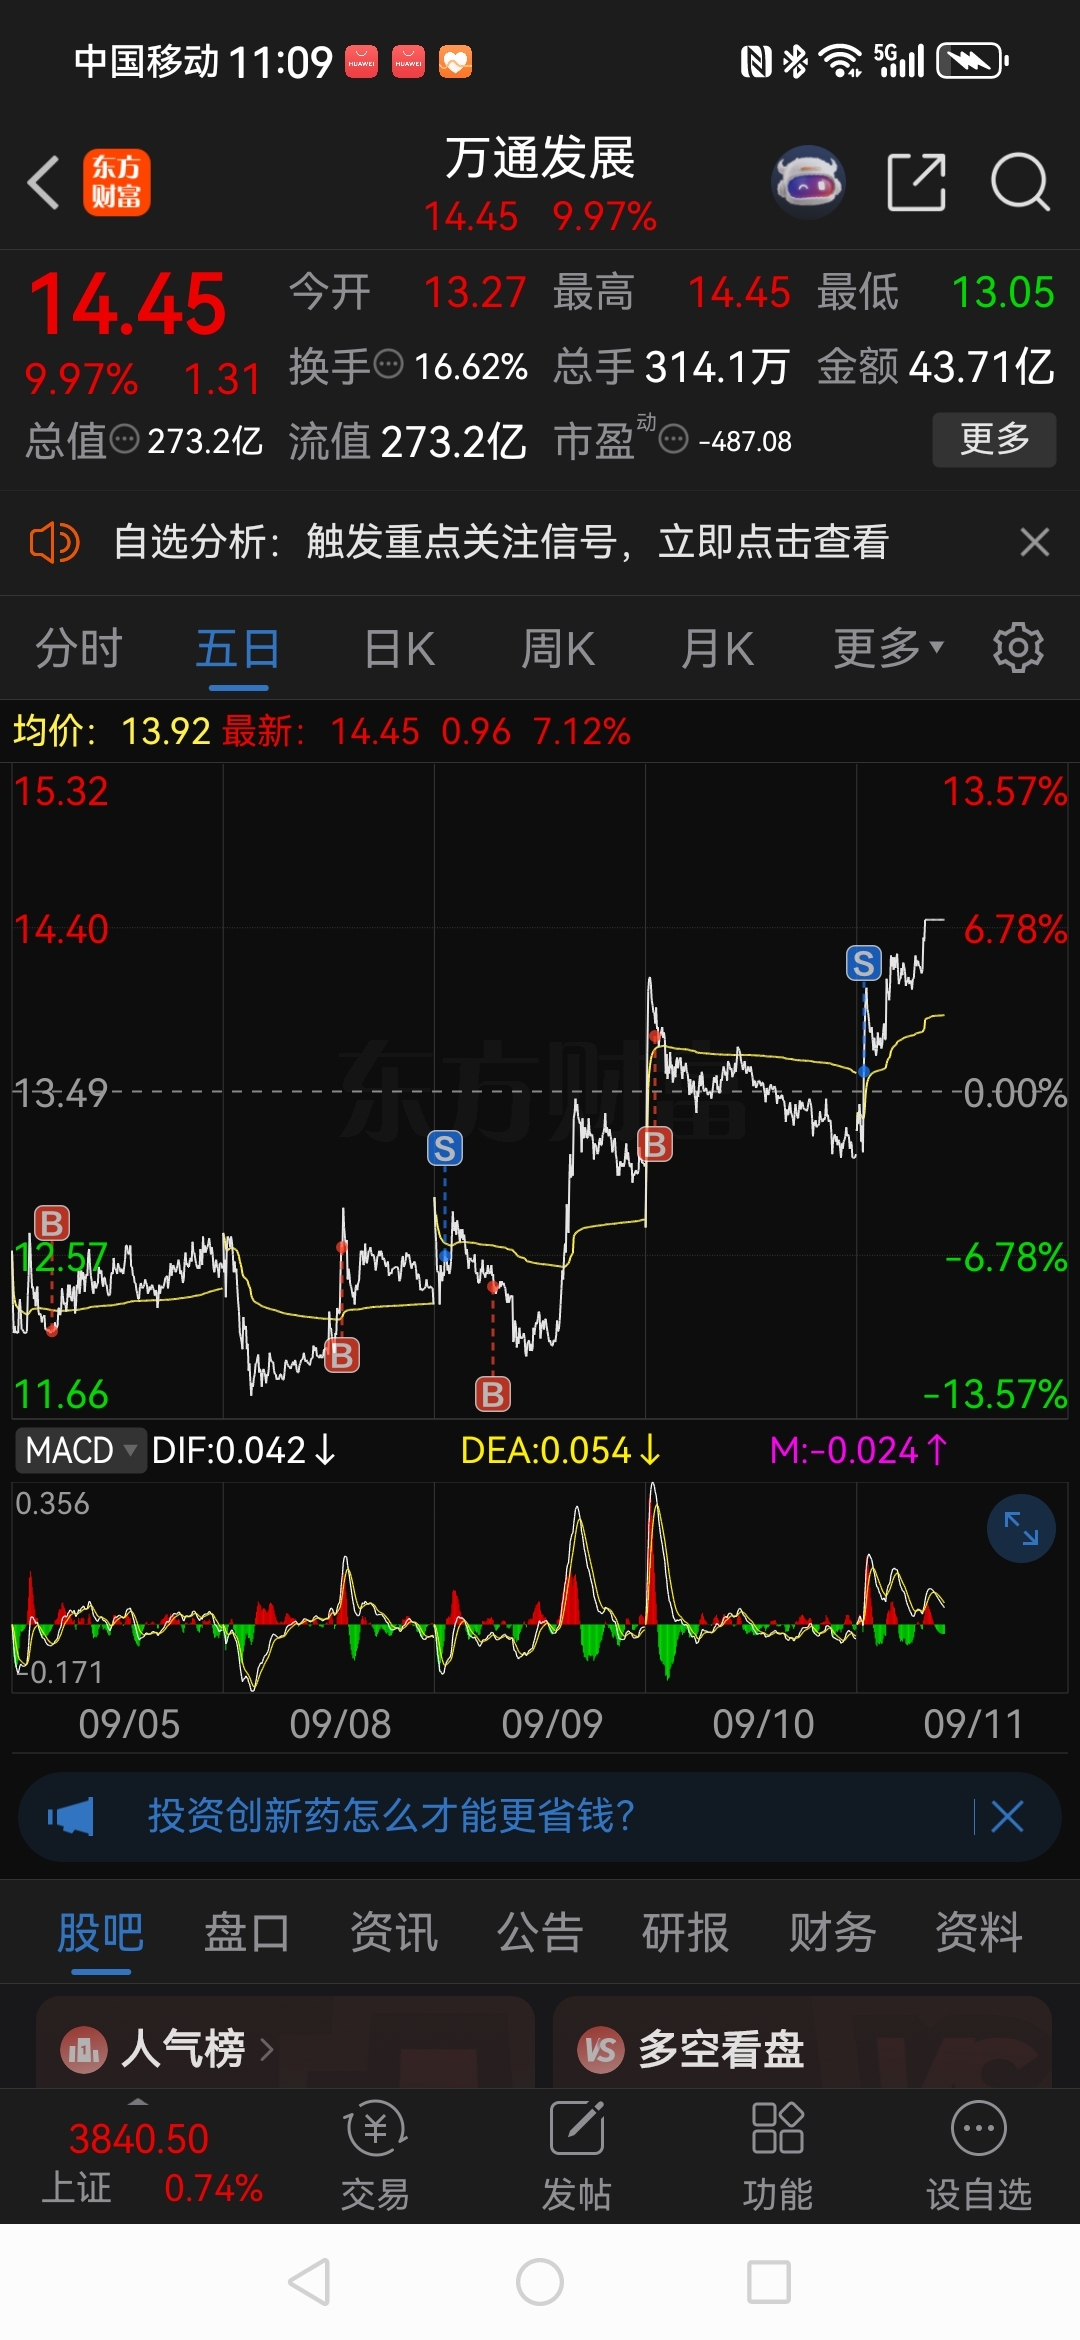Tap the blue megaphone banner icon
Image resolution: width=1080 pixels, height=2340 pixels.
71,1816
